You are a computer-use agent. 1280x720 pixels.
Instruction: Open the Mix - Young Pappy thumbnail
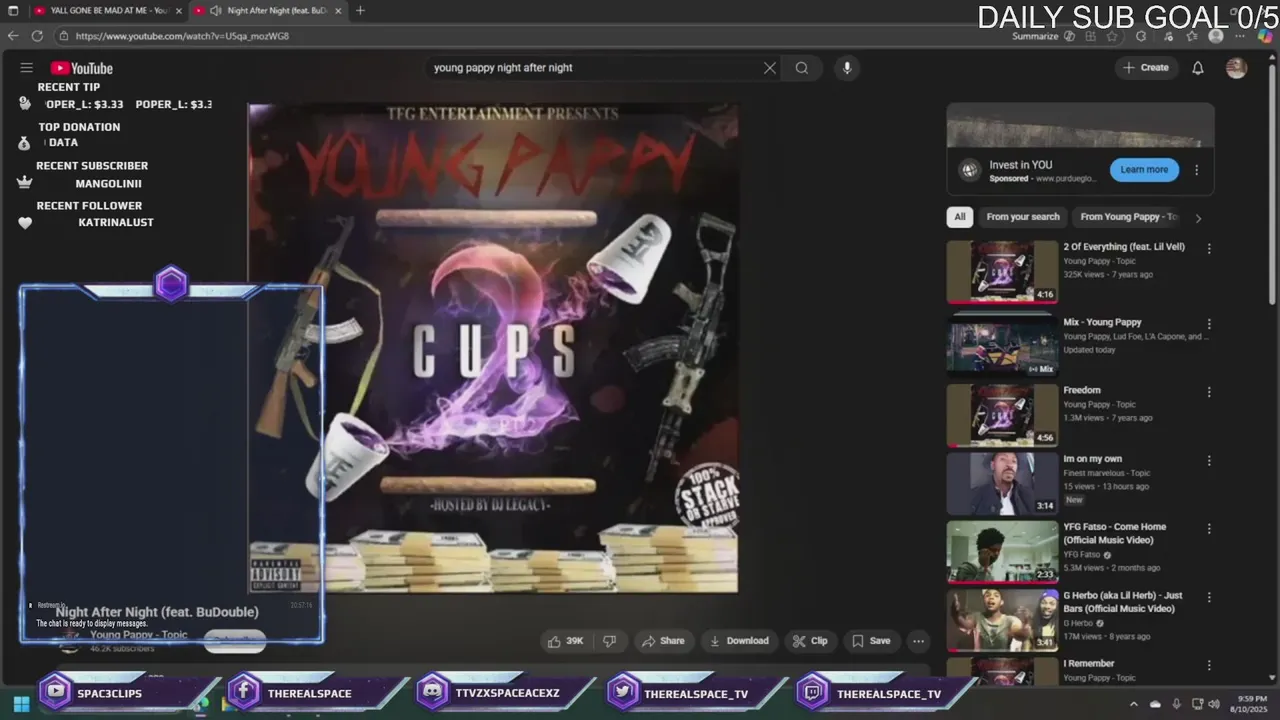1002,345
